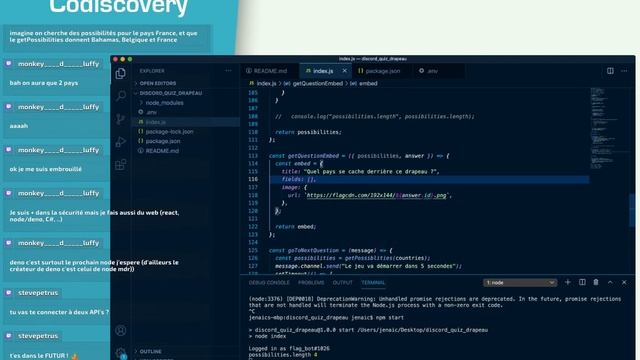Select the Terminal panel tab
Viewport: 640px width, 360px height.
coord(373,282)
